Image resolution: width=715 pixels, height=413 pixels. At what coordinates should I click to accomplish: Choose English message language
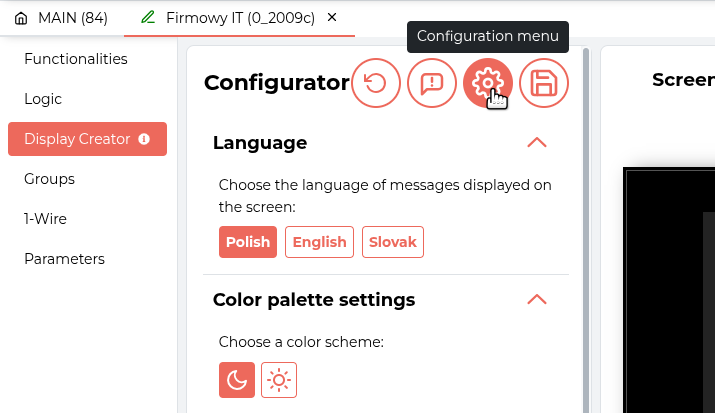coord(319,242)
